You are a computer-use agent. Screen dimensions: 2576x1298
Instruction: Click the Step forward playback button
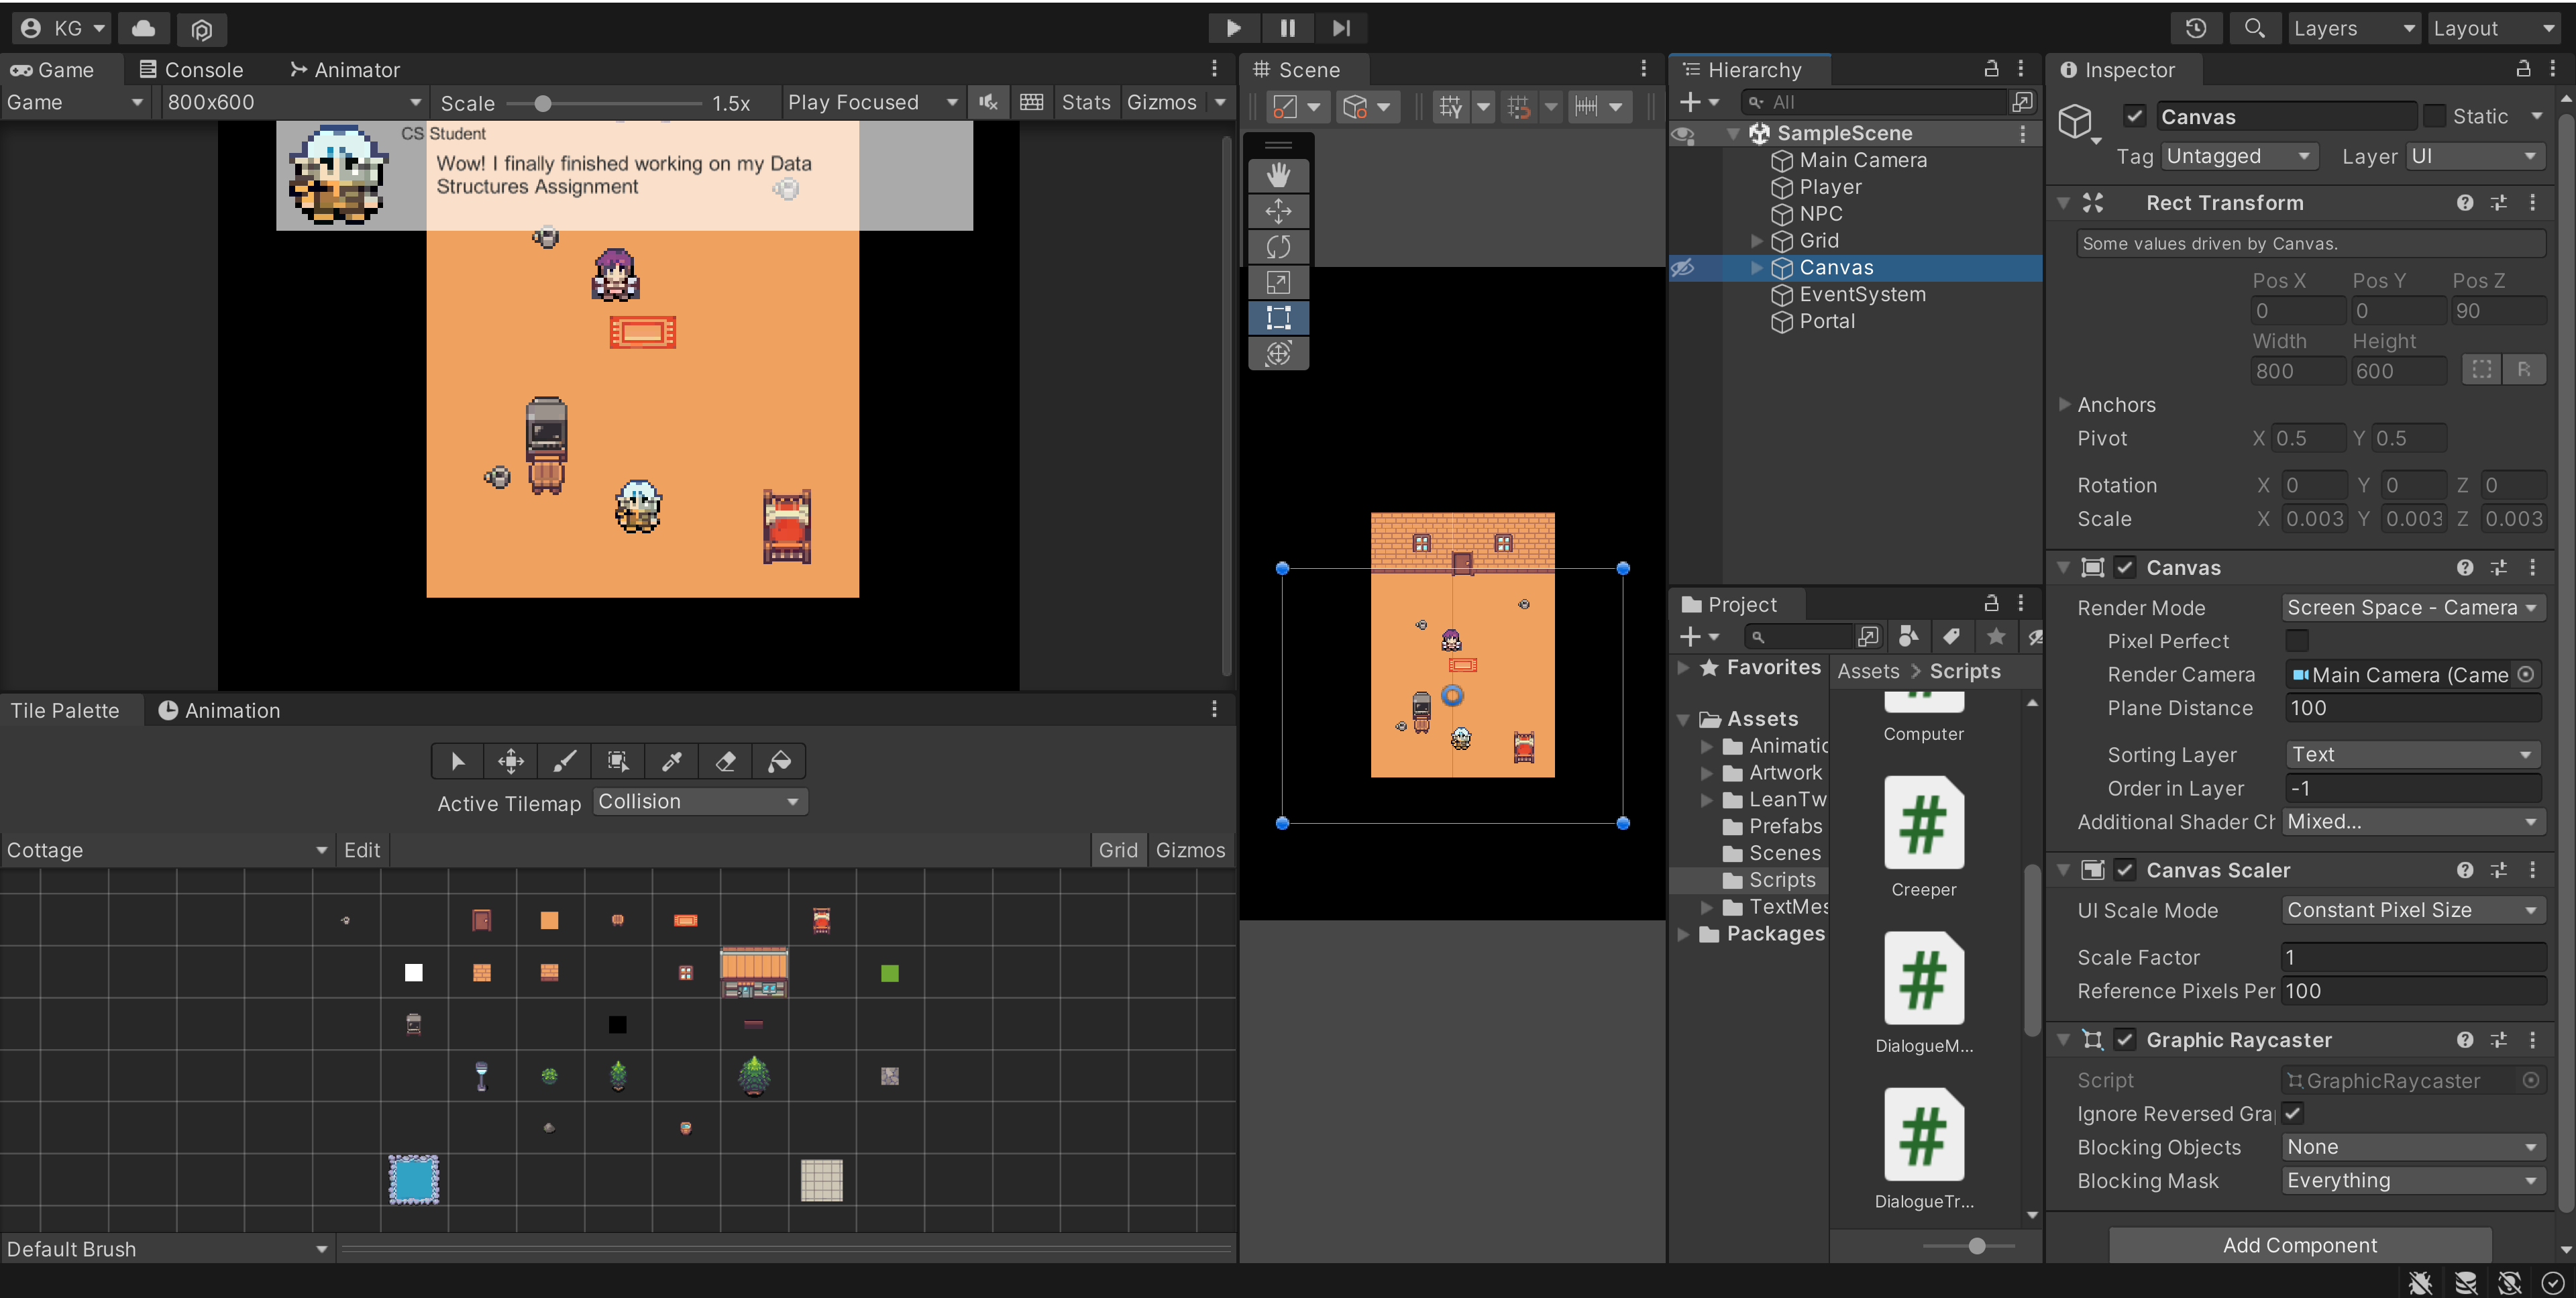point(1341,28)
